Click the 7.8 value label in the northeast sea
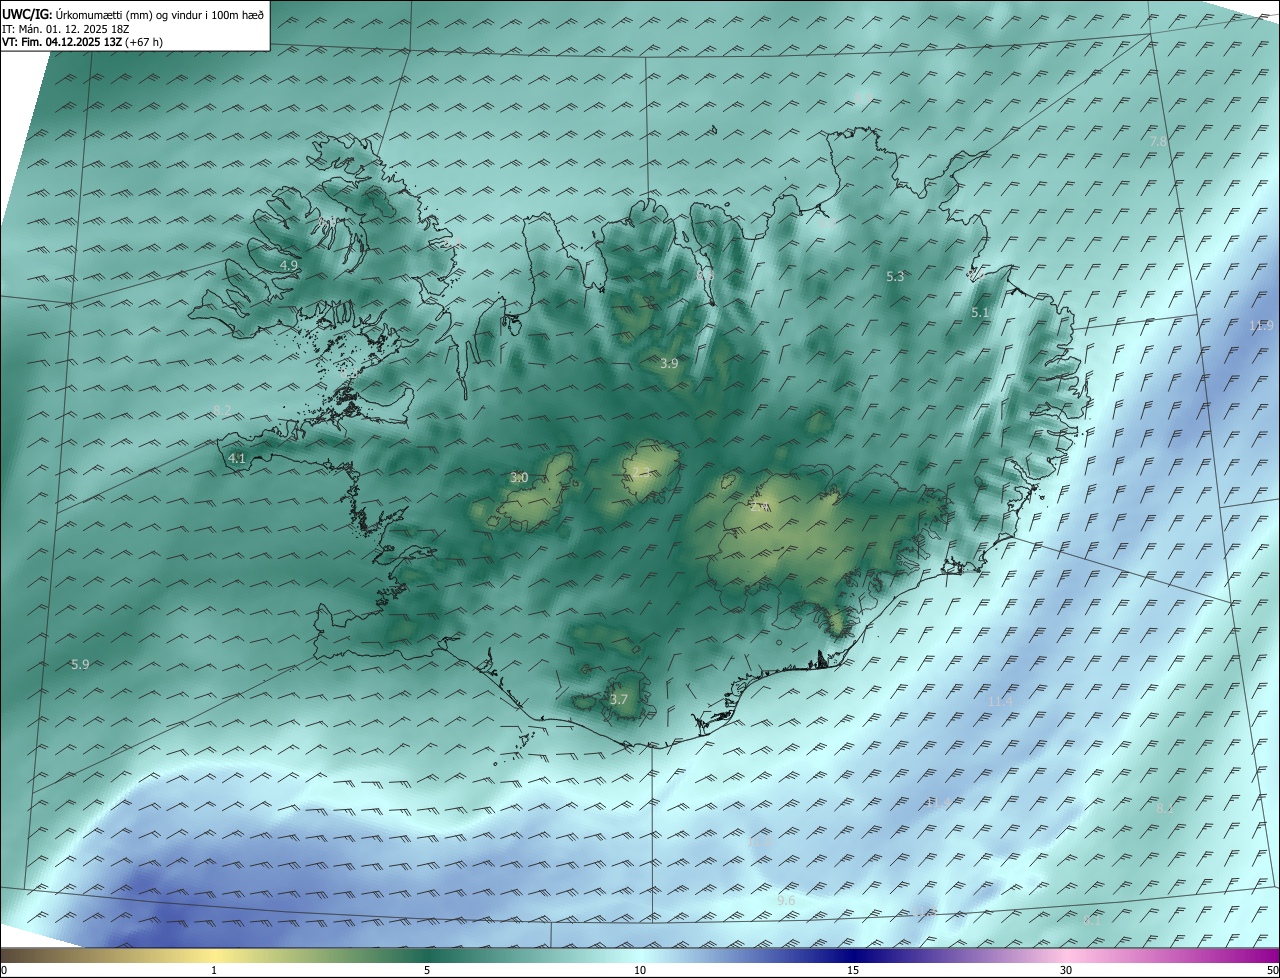This screenshot has height=978, width=1280. [x=1158, y=142]
